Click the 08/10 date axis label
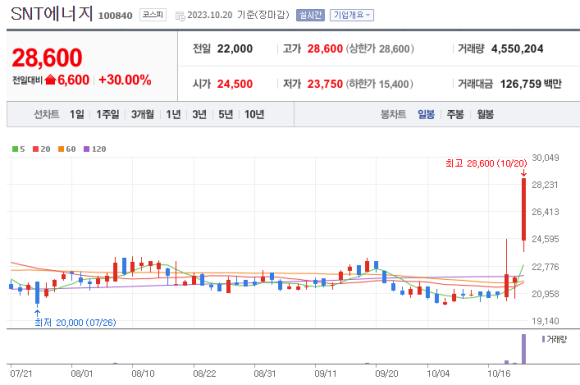 pos(143,374)
